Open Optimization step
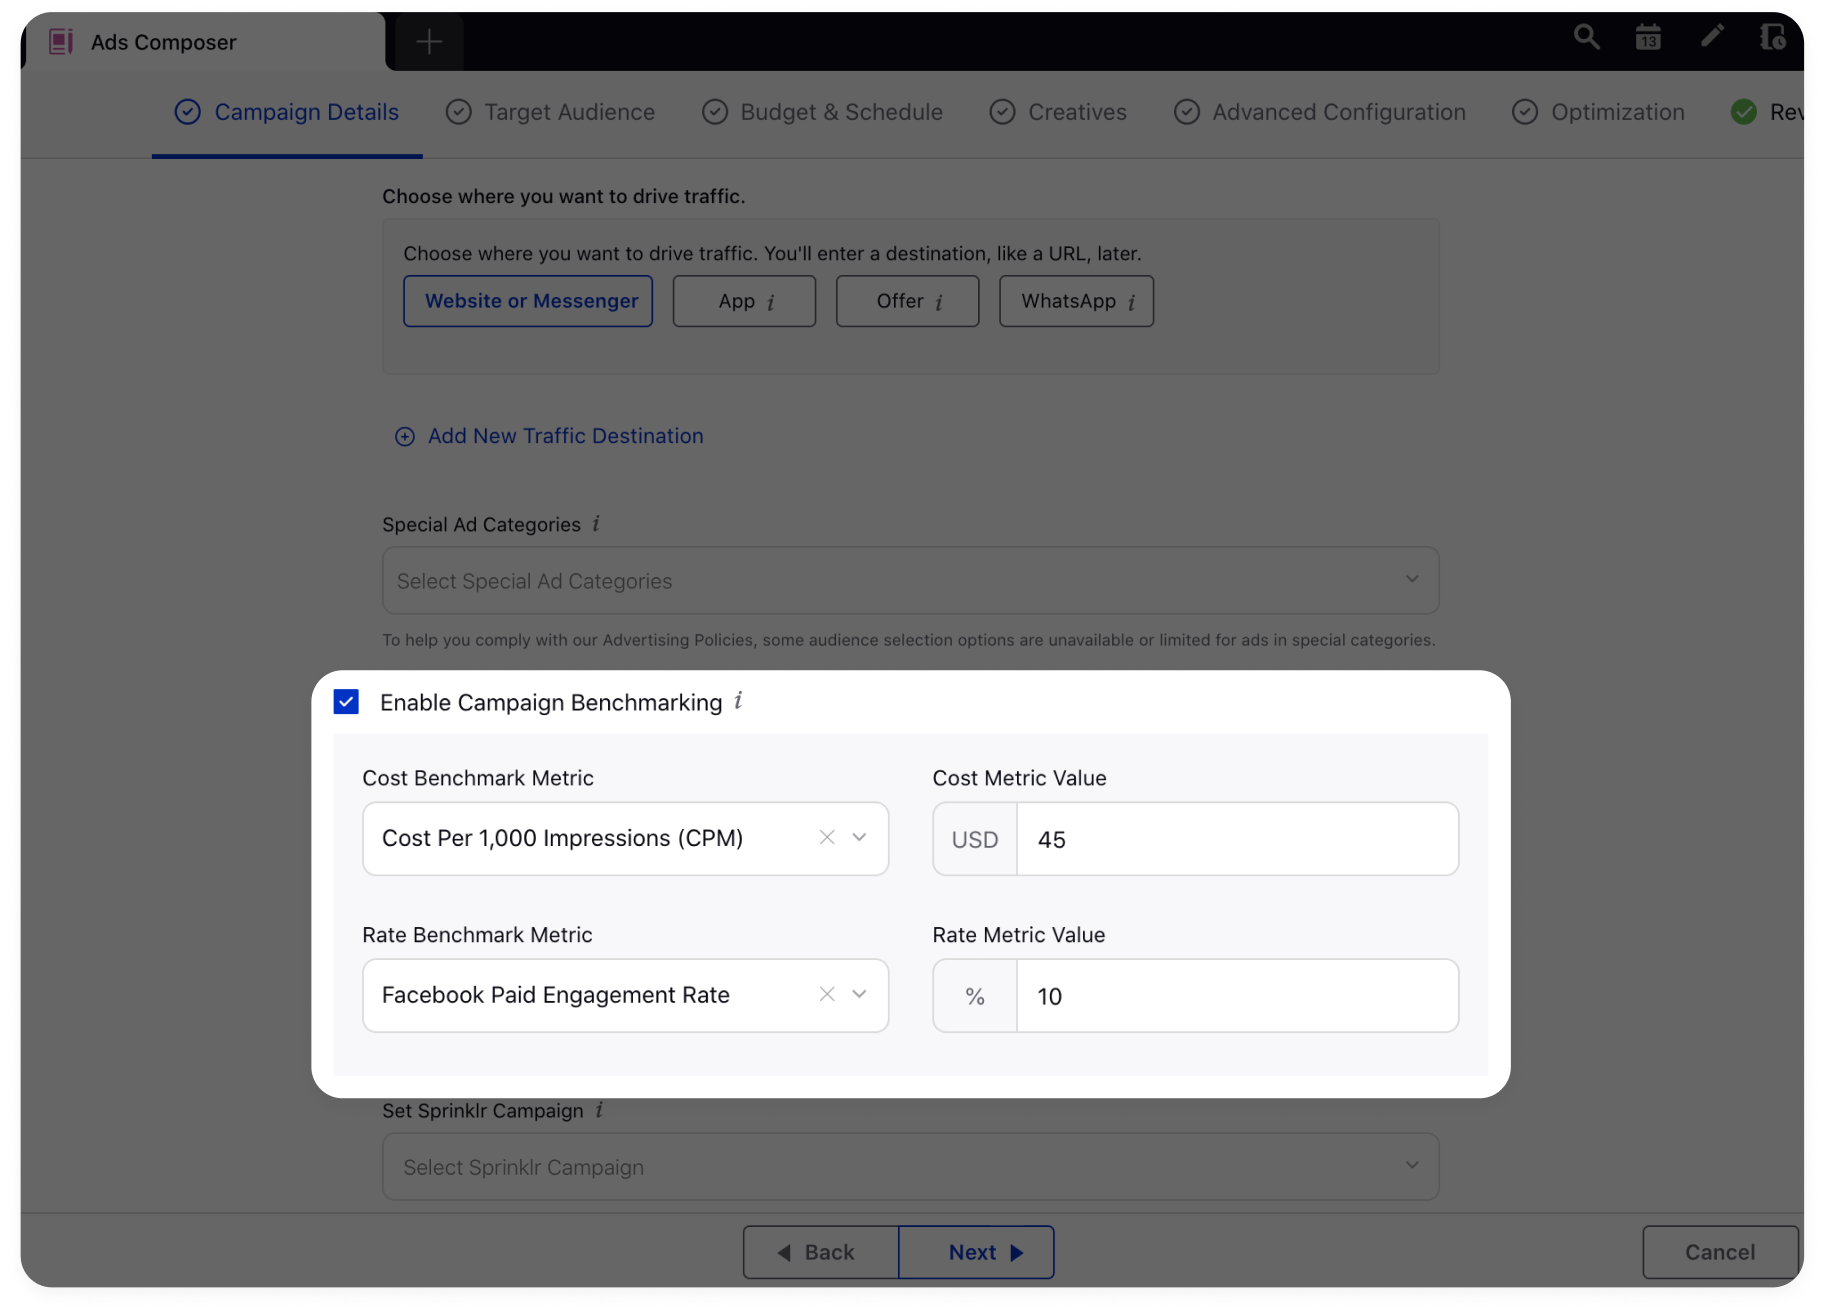 click(1599, 112)
